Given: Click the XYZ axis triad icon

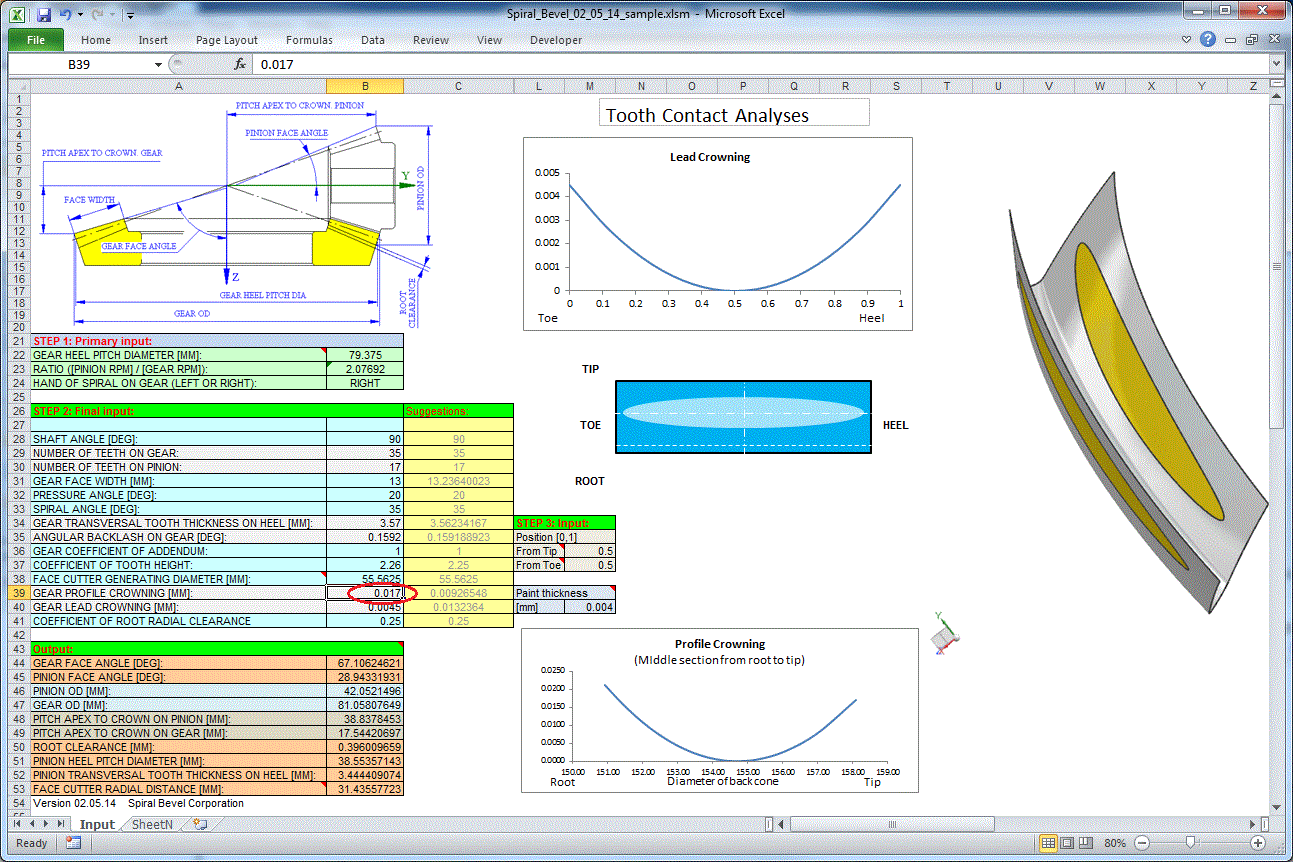Looking at the screenshot, I should click(x=943, y=634).
